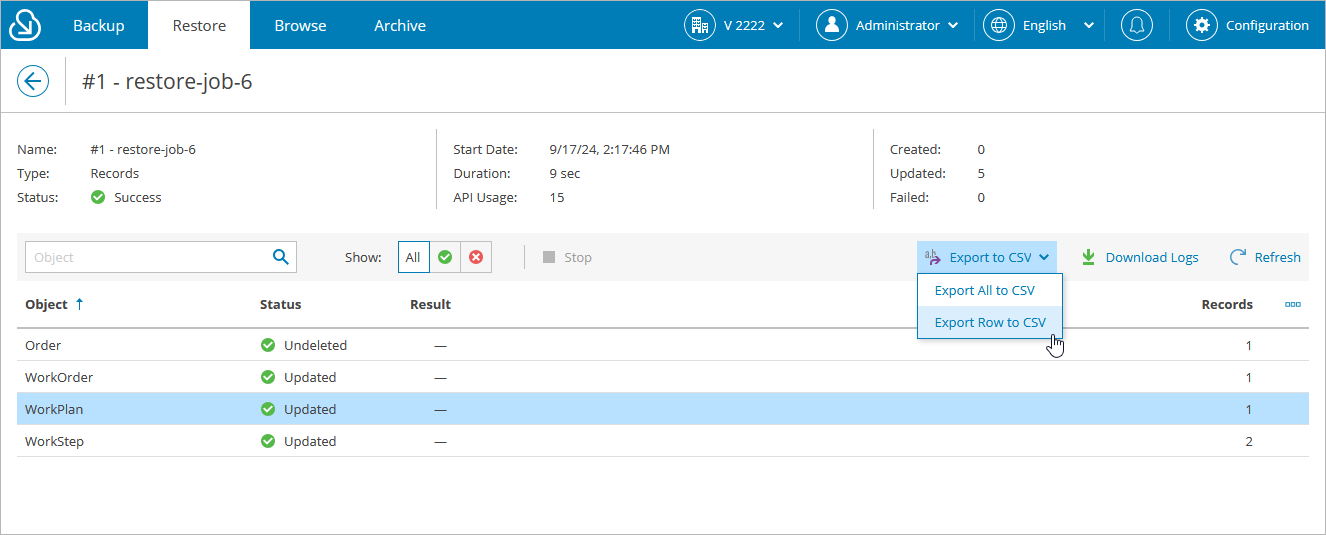Click the Success status check icon
The height and width of the screenshot is (535, 1326).
click(98, 197)
